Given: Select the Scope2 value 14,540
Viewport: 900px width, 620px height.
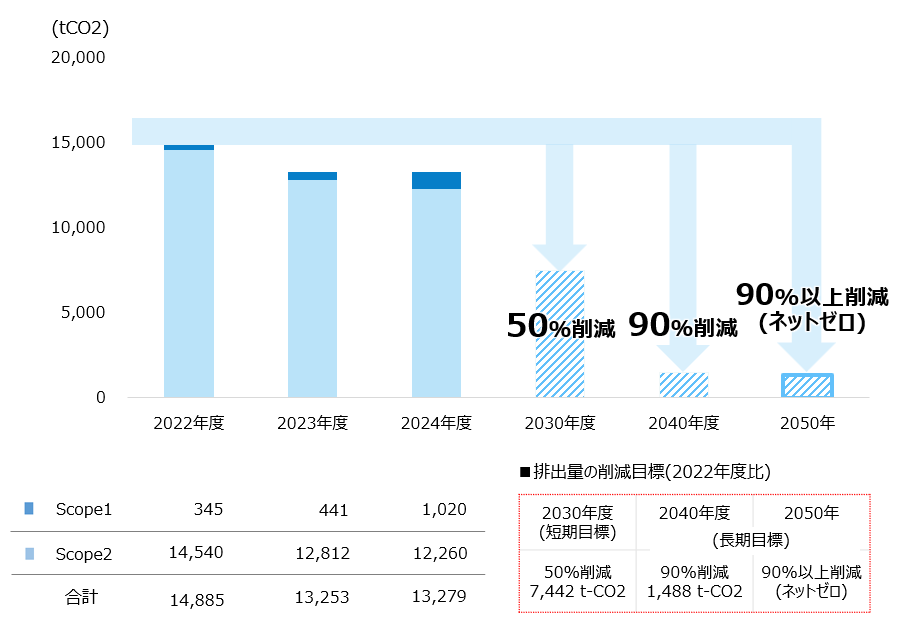Looking at the screenshot, I should point(197,553).
